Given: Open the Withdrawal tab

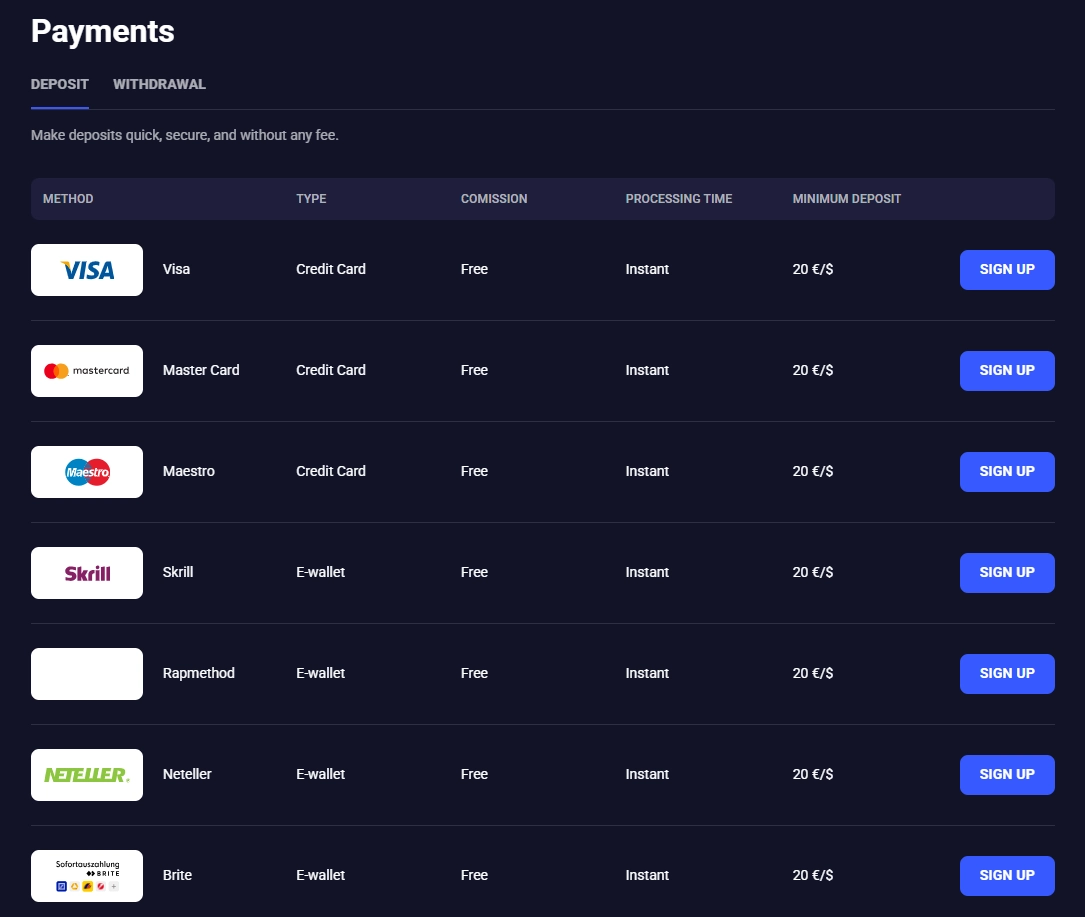Looking at the screenshot, I should point(159,84).
